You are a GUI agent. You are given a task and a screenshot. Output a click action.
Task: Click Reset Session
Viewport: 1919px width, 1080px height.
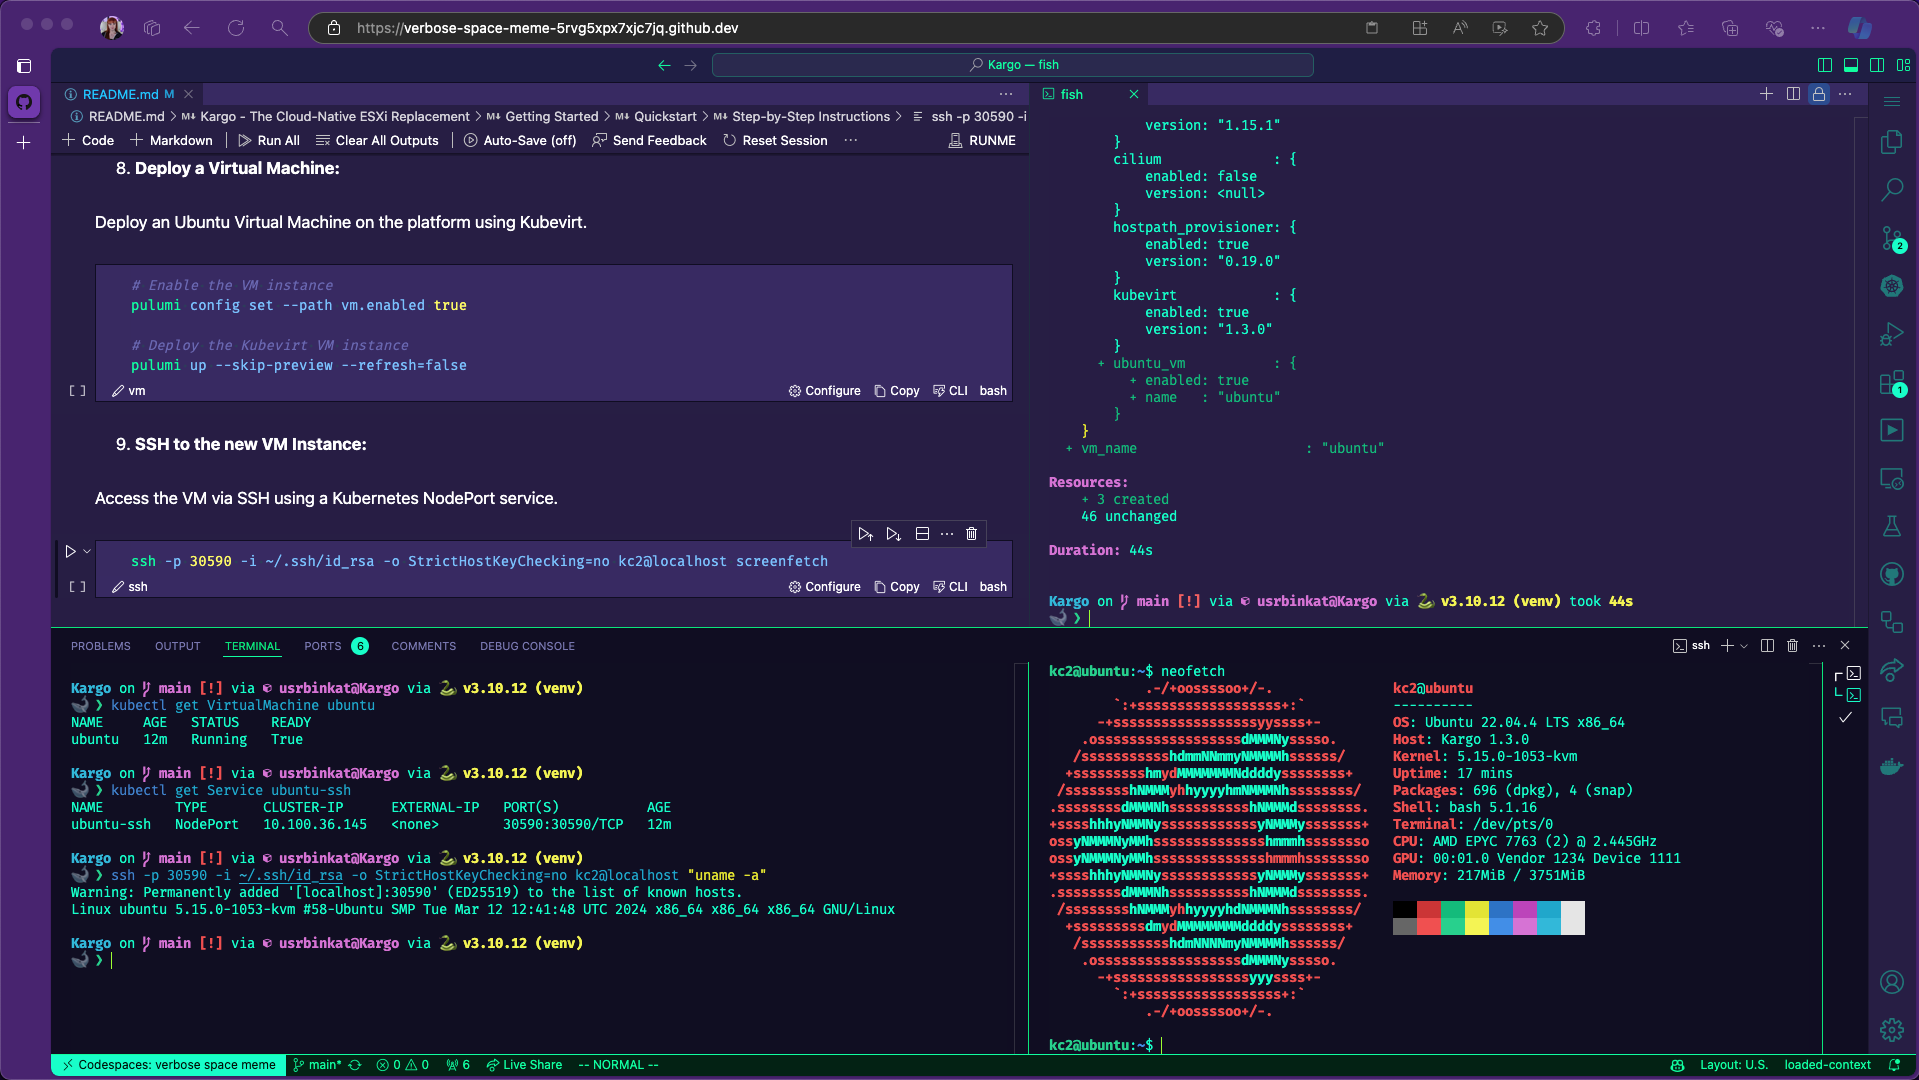pyautogui.click(x=775, y=141)
